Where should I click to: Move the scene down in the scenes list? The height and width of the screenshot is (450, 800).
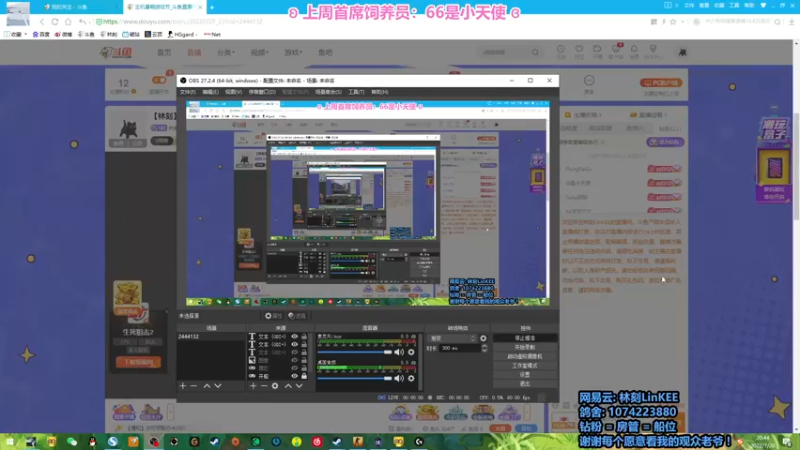pos(218,386)
